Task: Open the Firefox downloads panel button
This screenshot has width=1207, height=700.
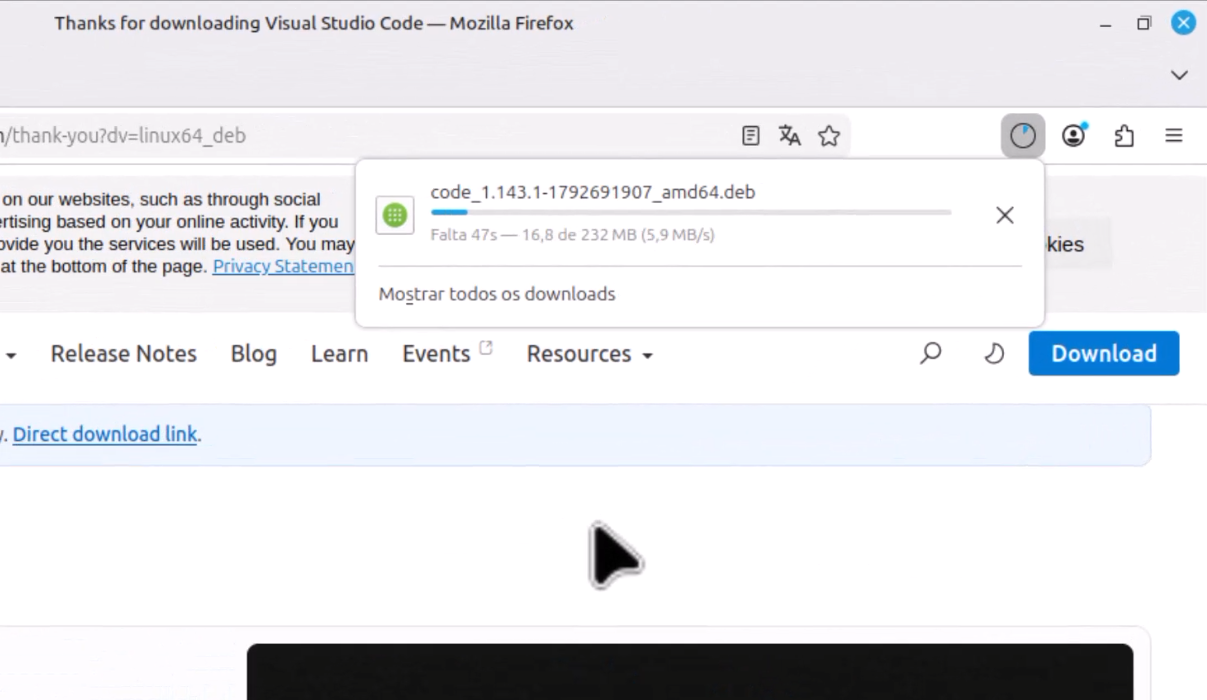Action: pos(1022,136)
